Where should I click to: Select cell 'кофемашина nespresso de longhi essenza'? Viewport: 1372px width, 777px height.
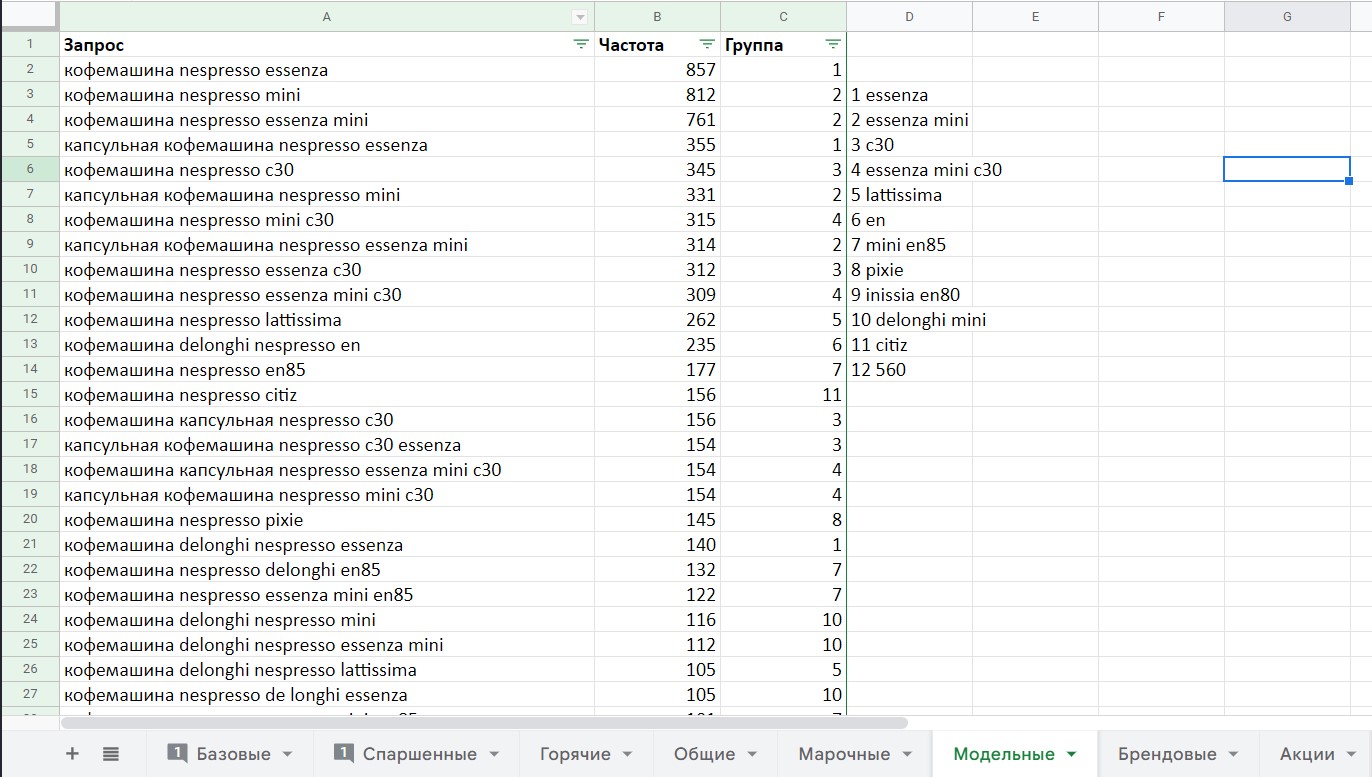click(327, 695)
